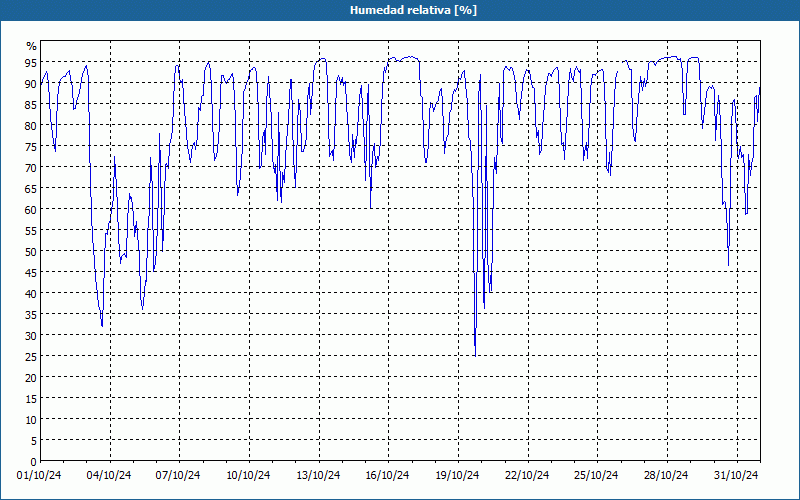Viewport: 800px width, 500px height.
Task: Select the 90 value on the Y axis
Action: pyautogui.click(x=31, y=84)
